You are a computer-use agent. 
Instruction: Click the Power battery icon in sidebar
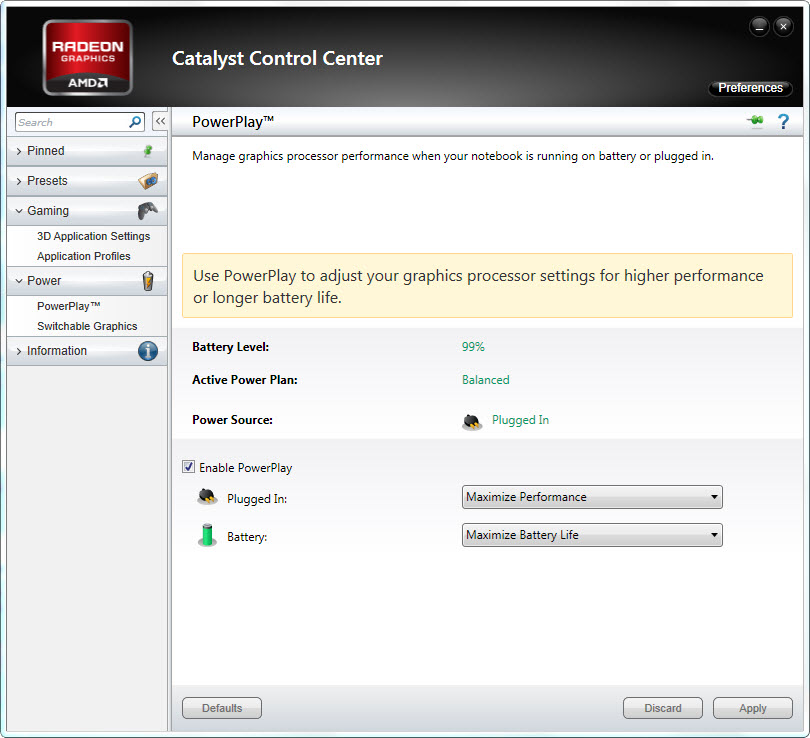[x=148, y=281]
